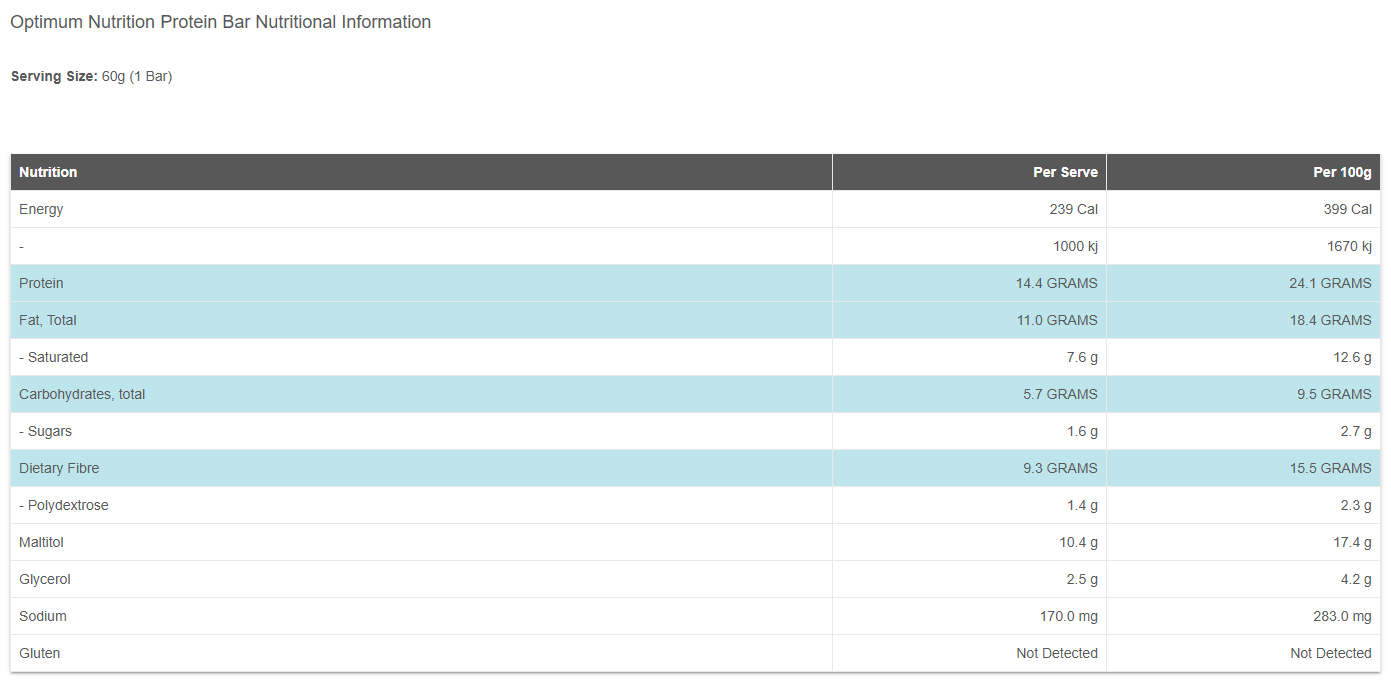Click the 1670 kj per 100g value

click(x=1346, y=246)
